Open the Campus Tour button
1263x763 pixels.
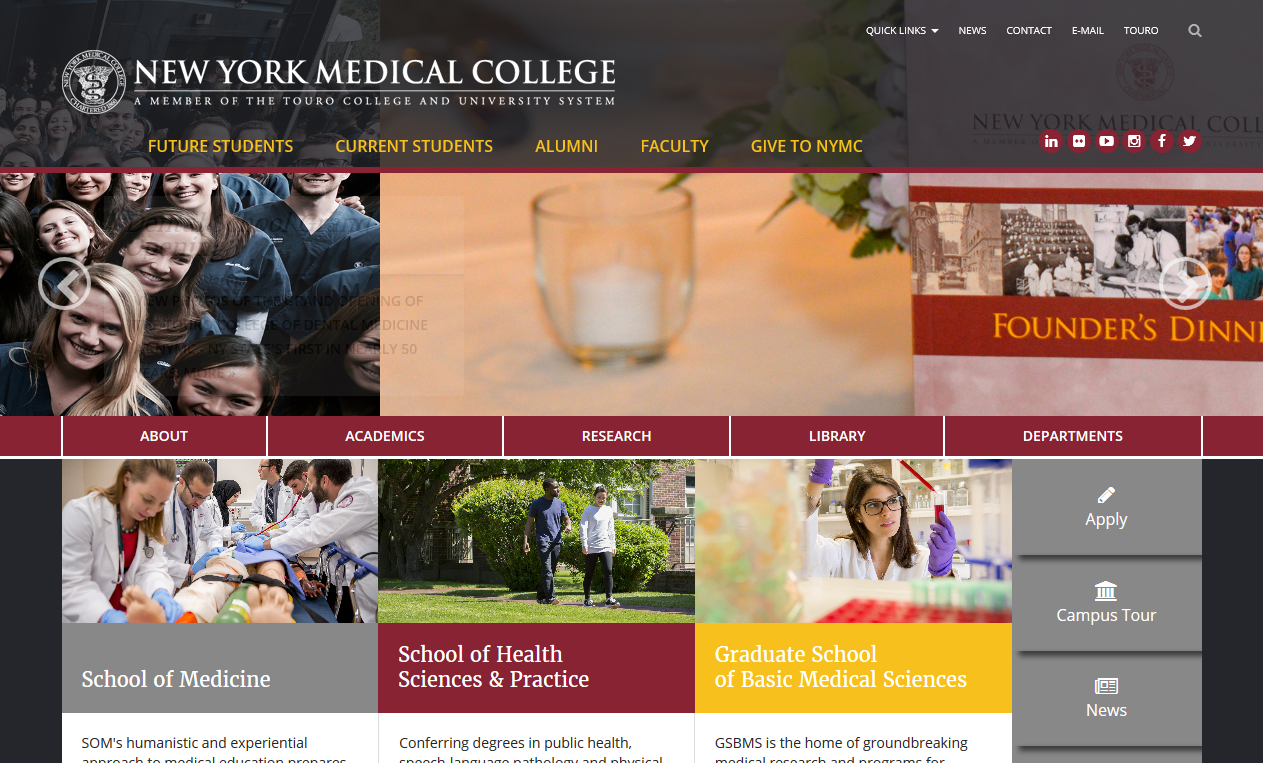[1107, 603]
